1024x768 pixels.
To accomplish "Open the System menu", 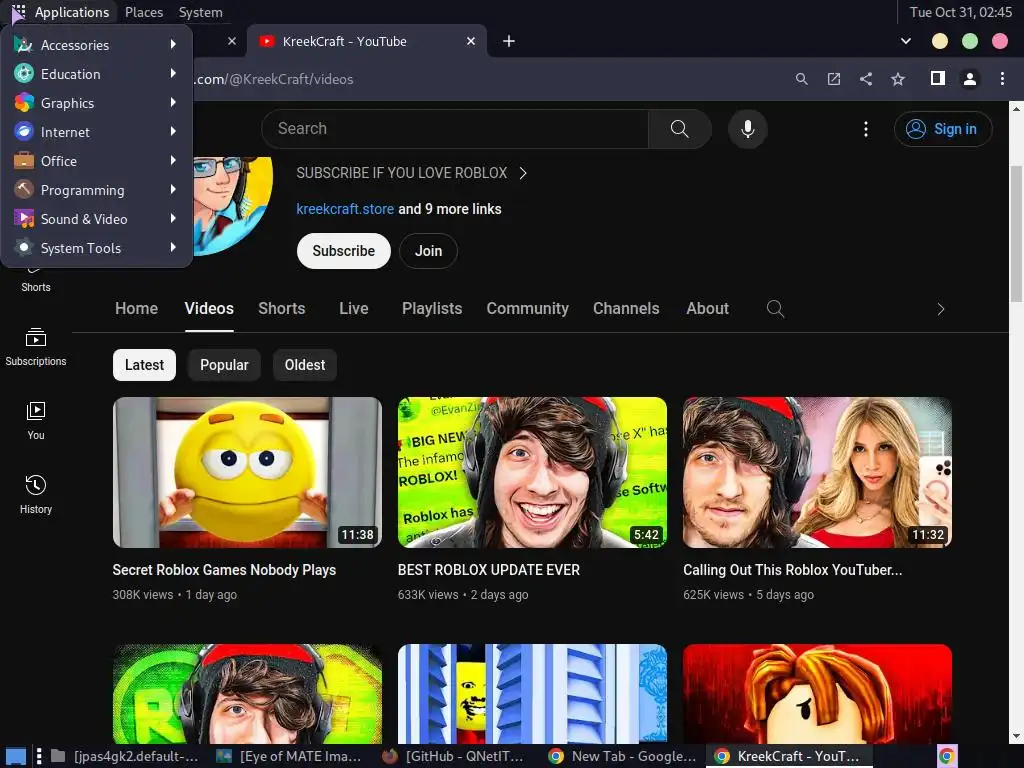I will pos(200,12).
